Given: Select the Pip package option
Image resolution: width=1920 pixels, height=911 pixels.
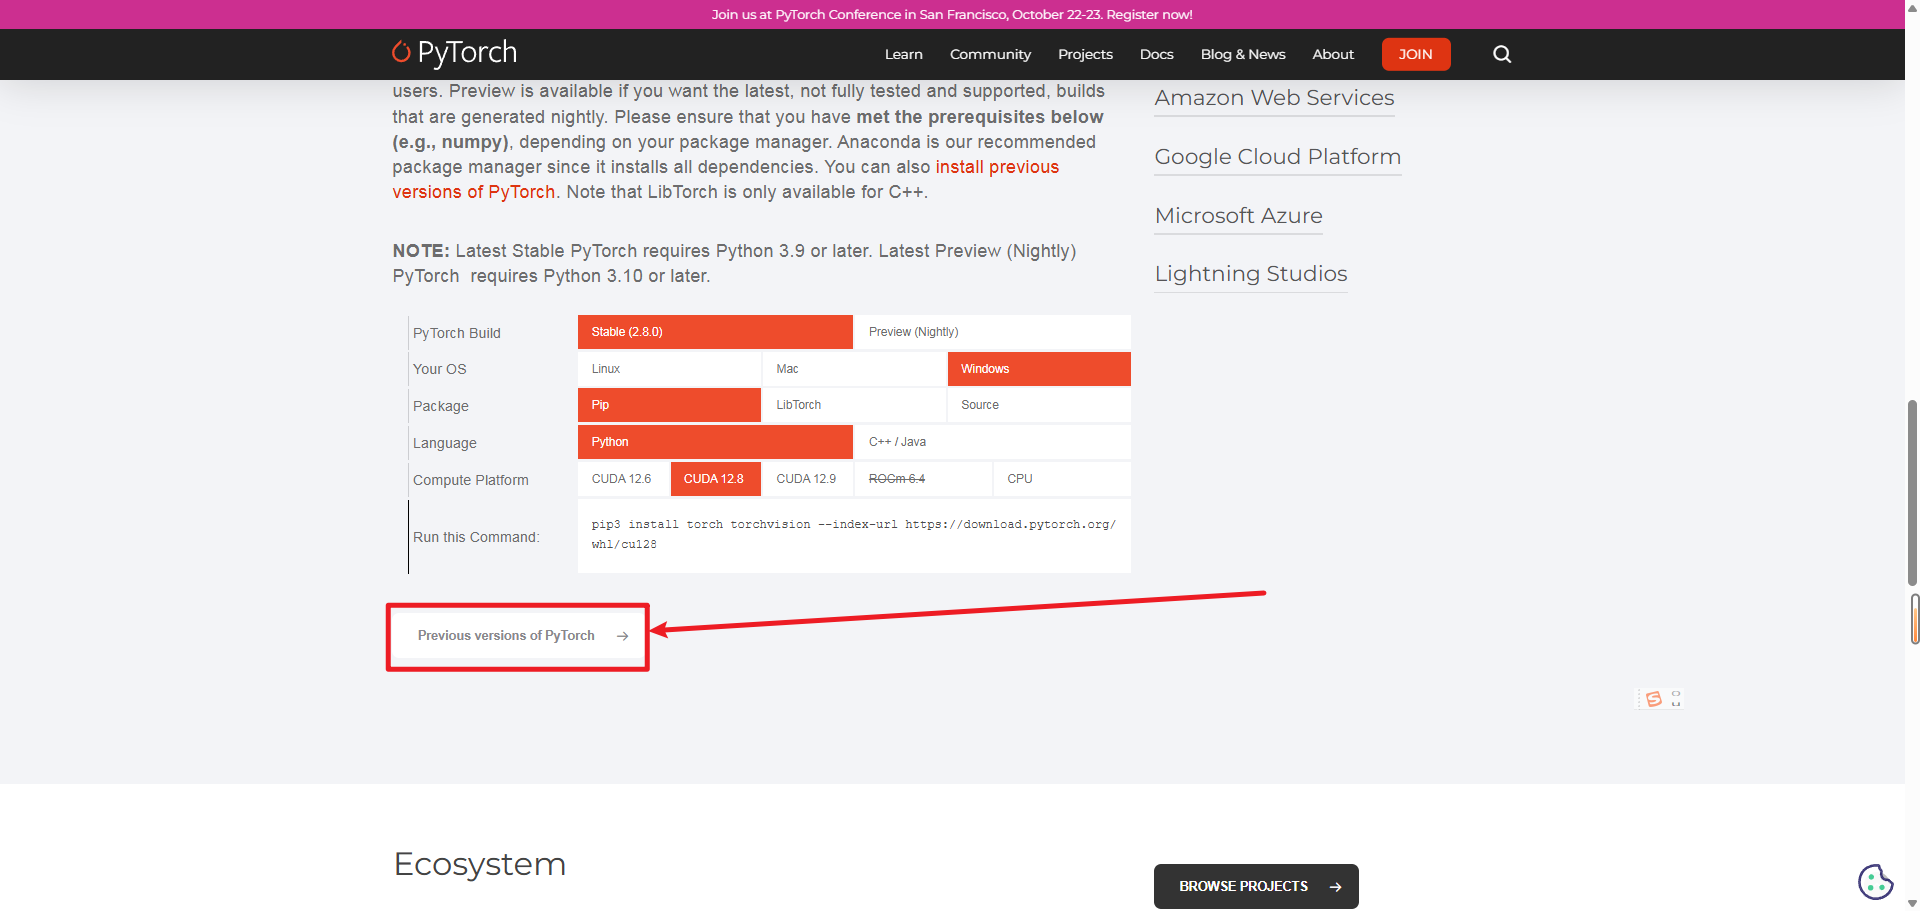Looking at the screenshot, I should tap(669, 405).
